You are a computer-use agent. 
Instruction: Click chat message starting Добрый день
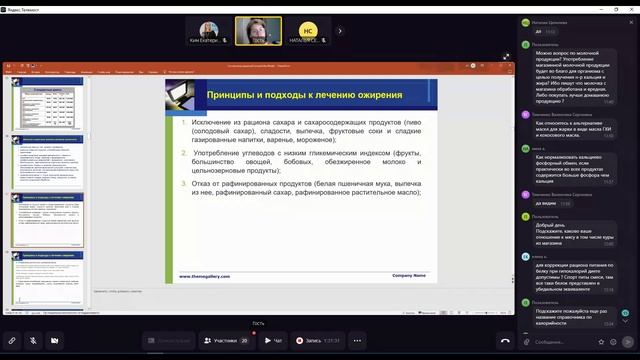point(574,234)
